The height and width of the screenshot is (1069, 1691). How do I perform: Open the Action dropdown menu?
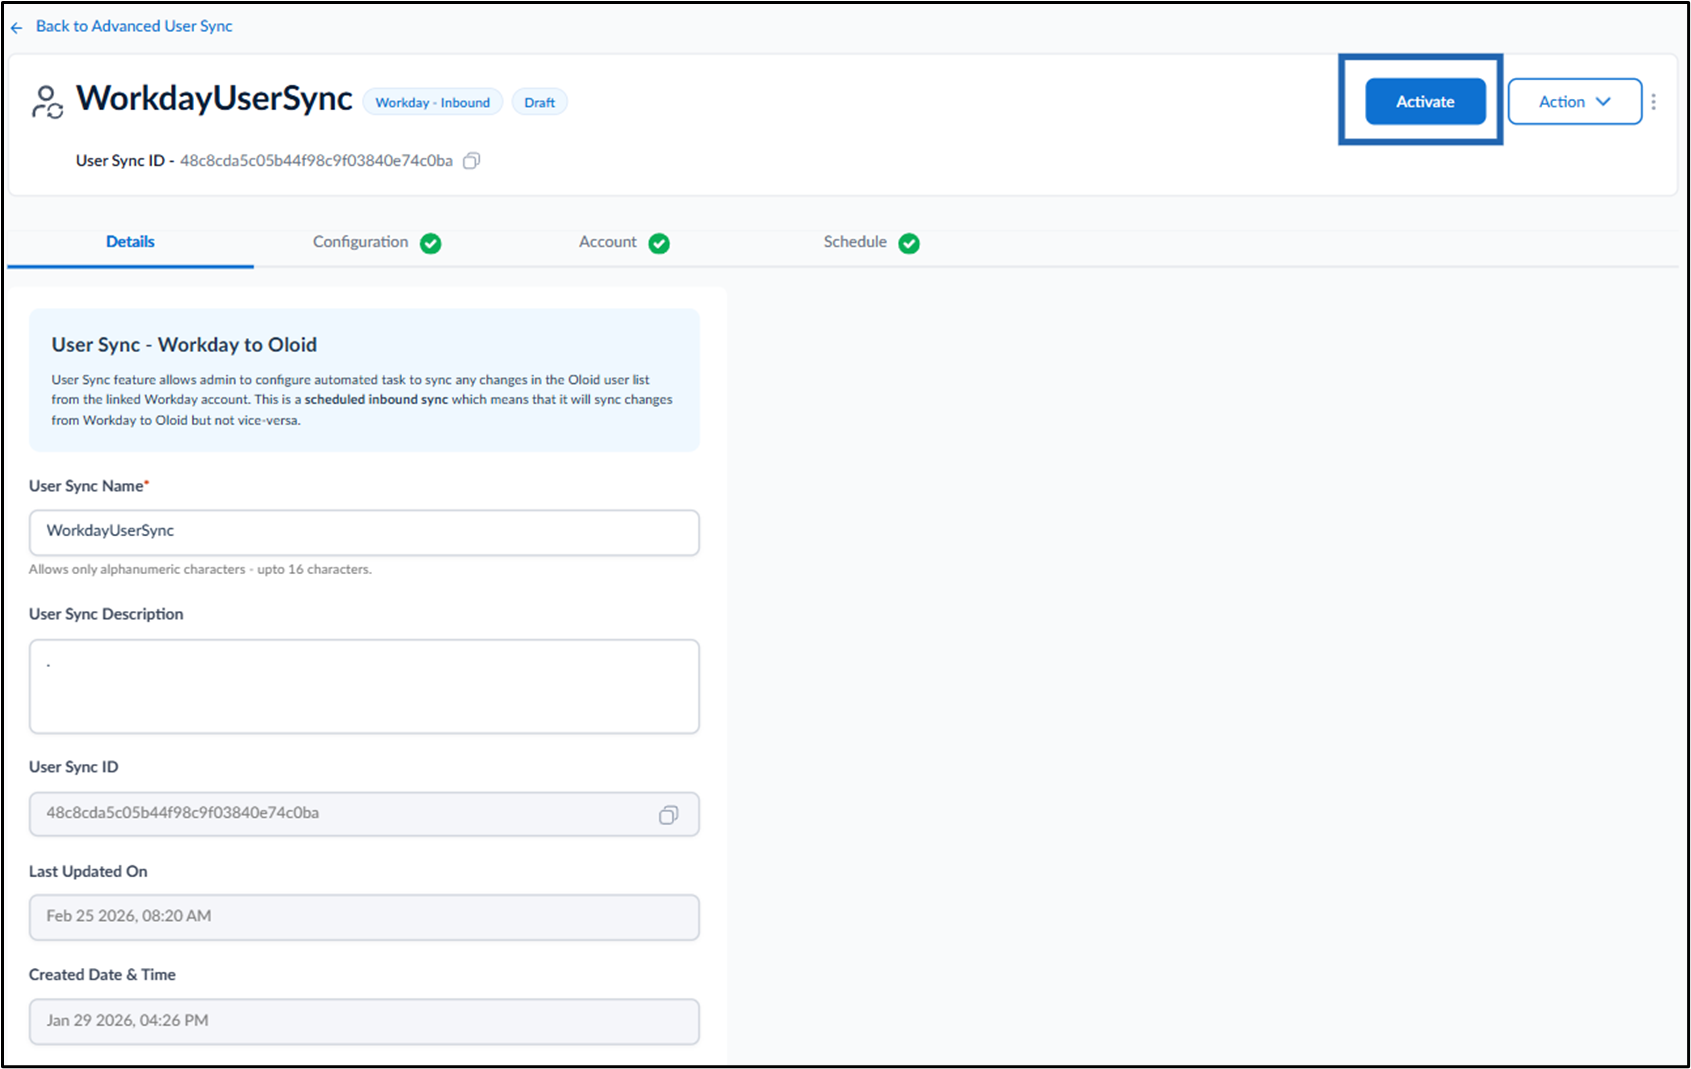click(1574, 102)
